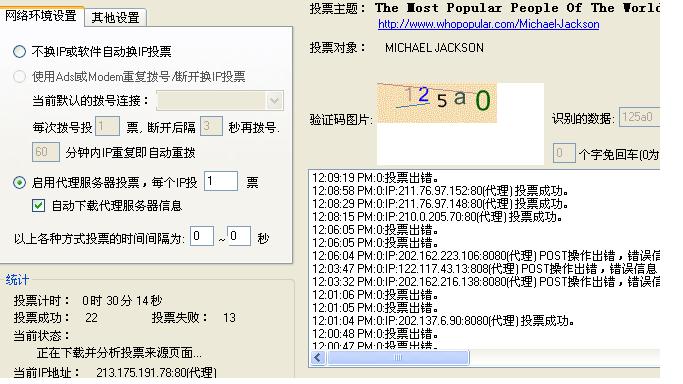Click the 秒再拨号 seconds delay field
683x384 pixels.
(211, 126)
